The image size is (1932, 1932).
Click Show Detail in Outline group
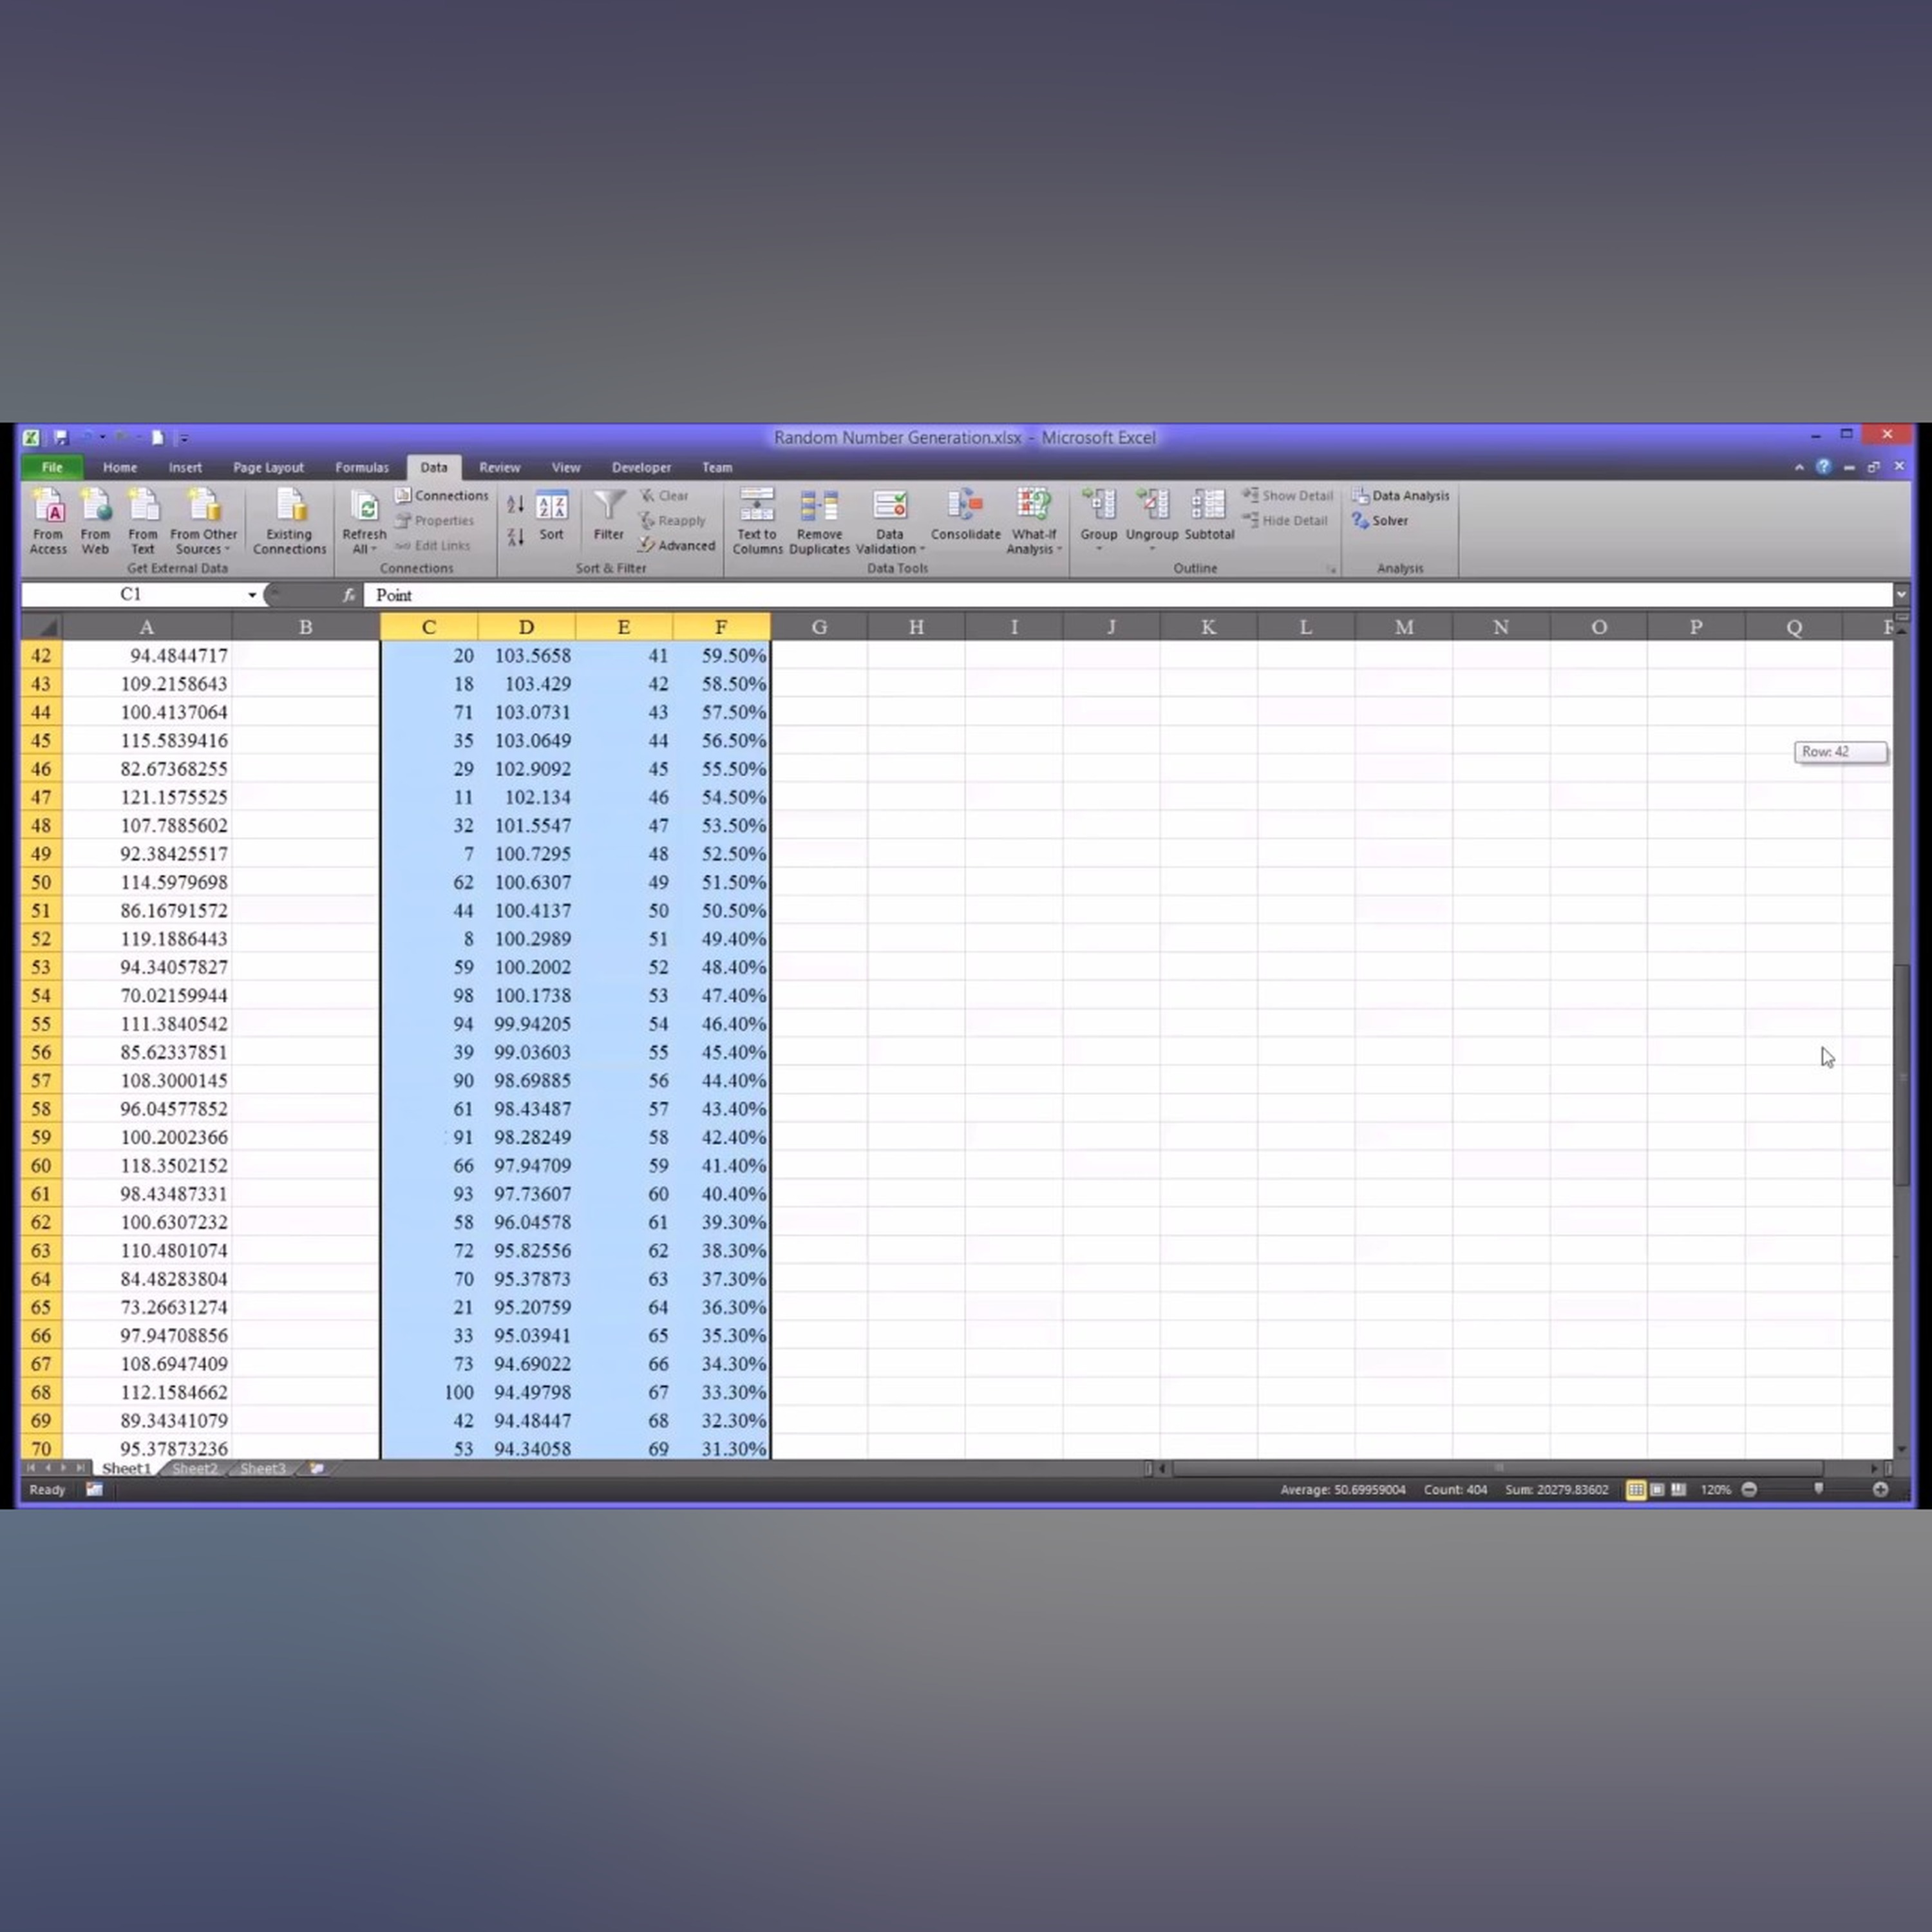click(x=1288, y=496)
